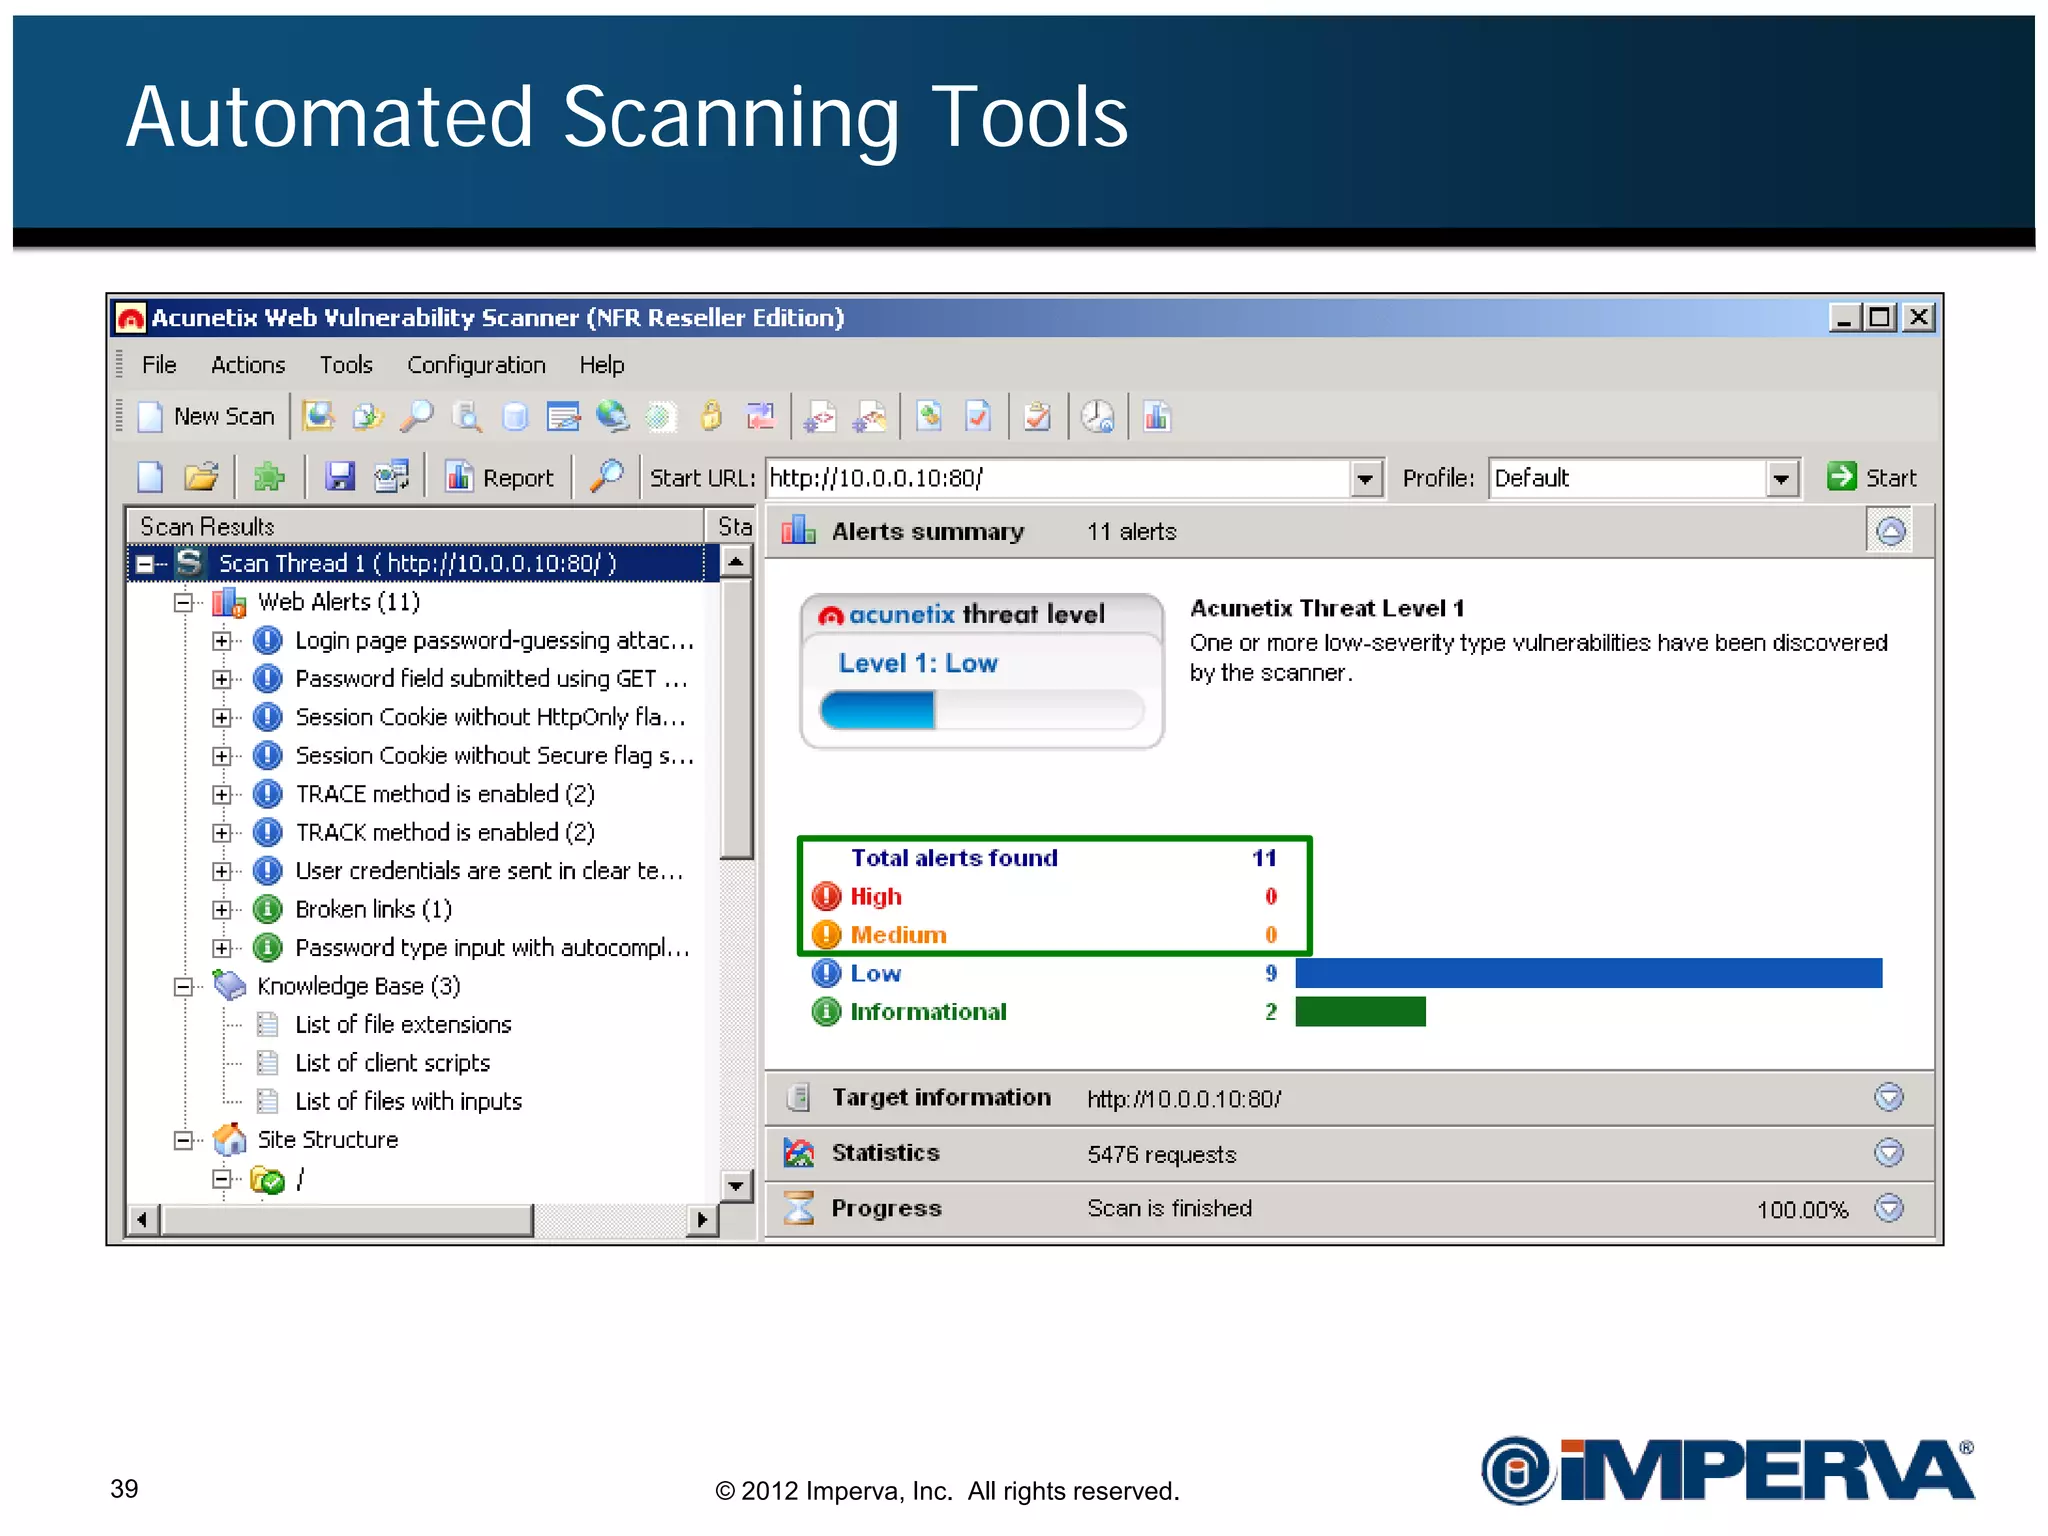The image size is (2048, 1536).
Task: Expand the Progress panel arrow
Action: (1888, 1208)
